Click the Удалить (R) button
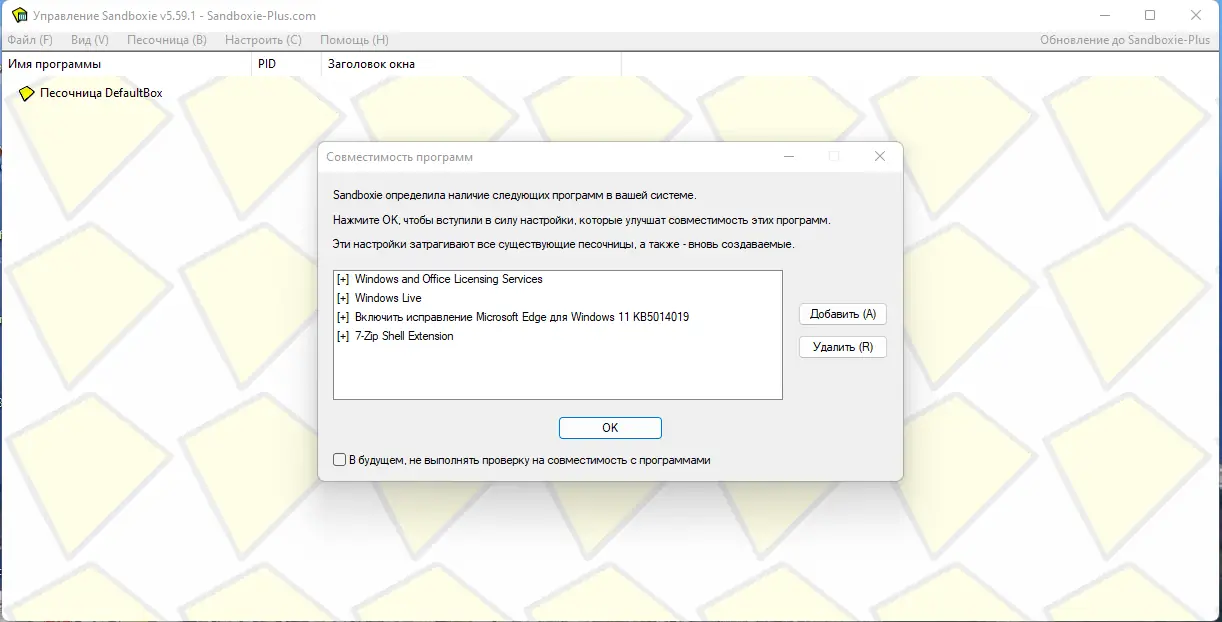 (843, 347)
